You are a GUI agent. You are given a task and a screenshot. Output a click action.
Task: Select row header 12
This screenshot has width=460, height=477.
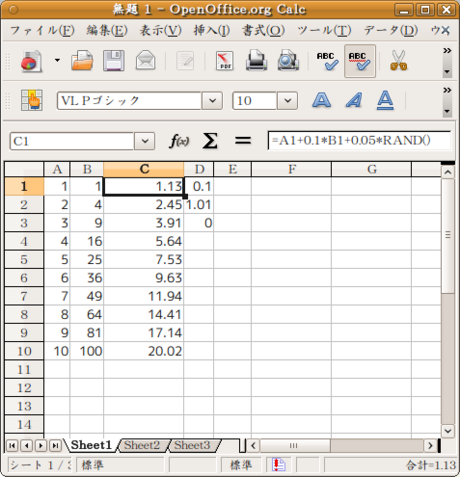coord(24,388)
